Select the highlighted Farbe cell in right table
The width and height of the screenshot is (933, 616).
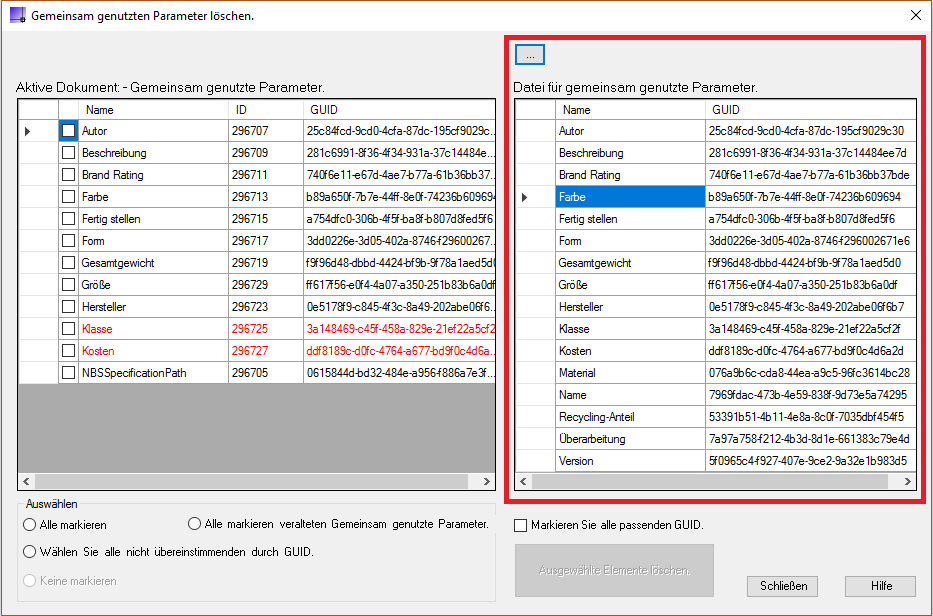click(631, 196)
